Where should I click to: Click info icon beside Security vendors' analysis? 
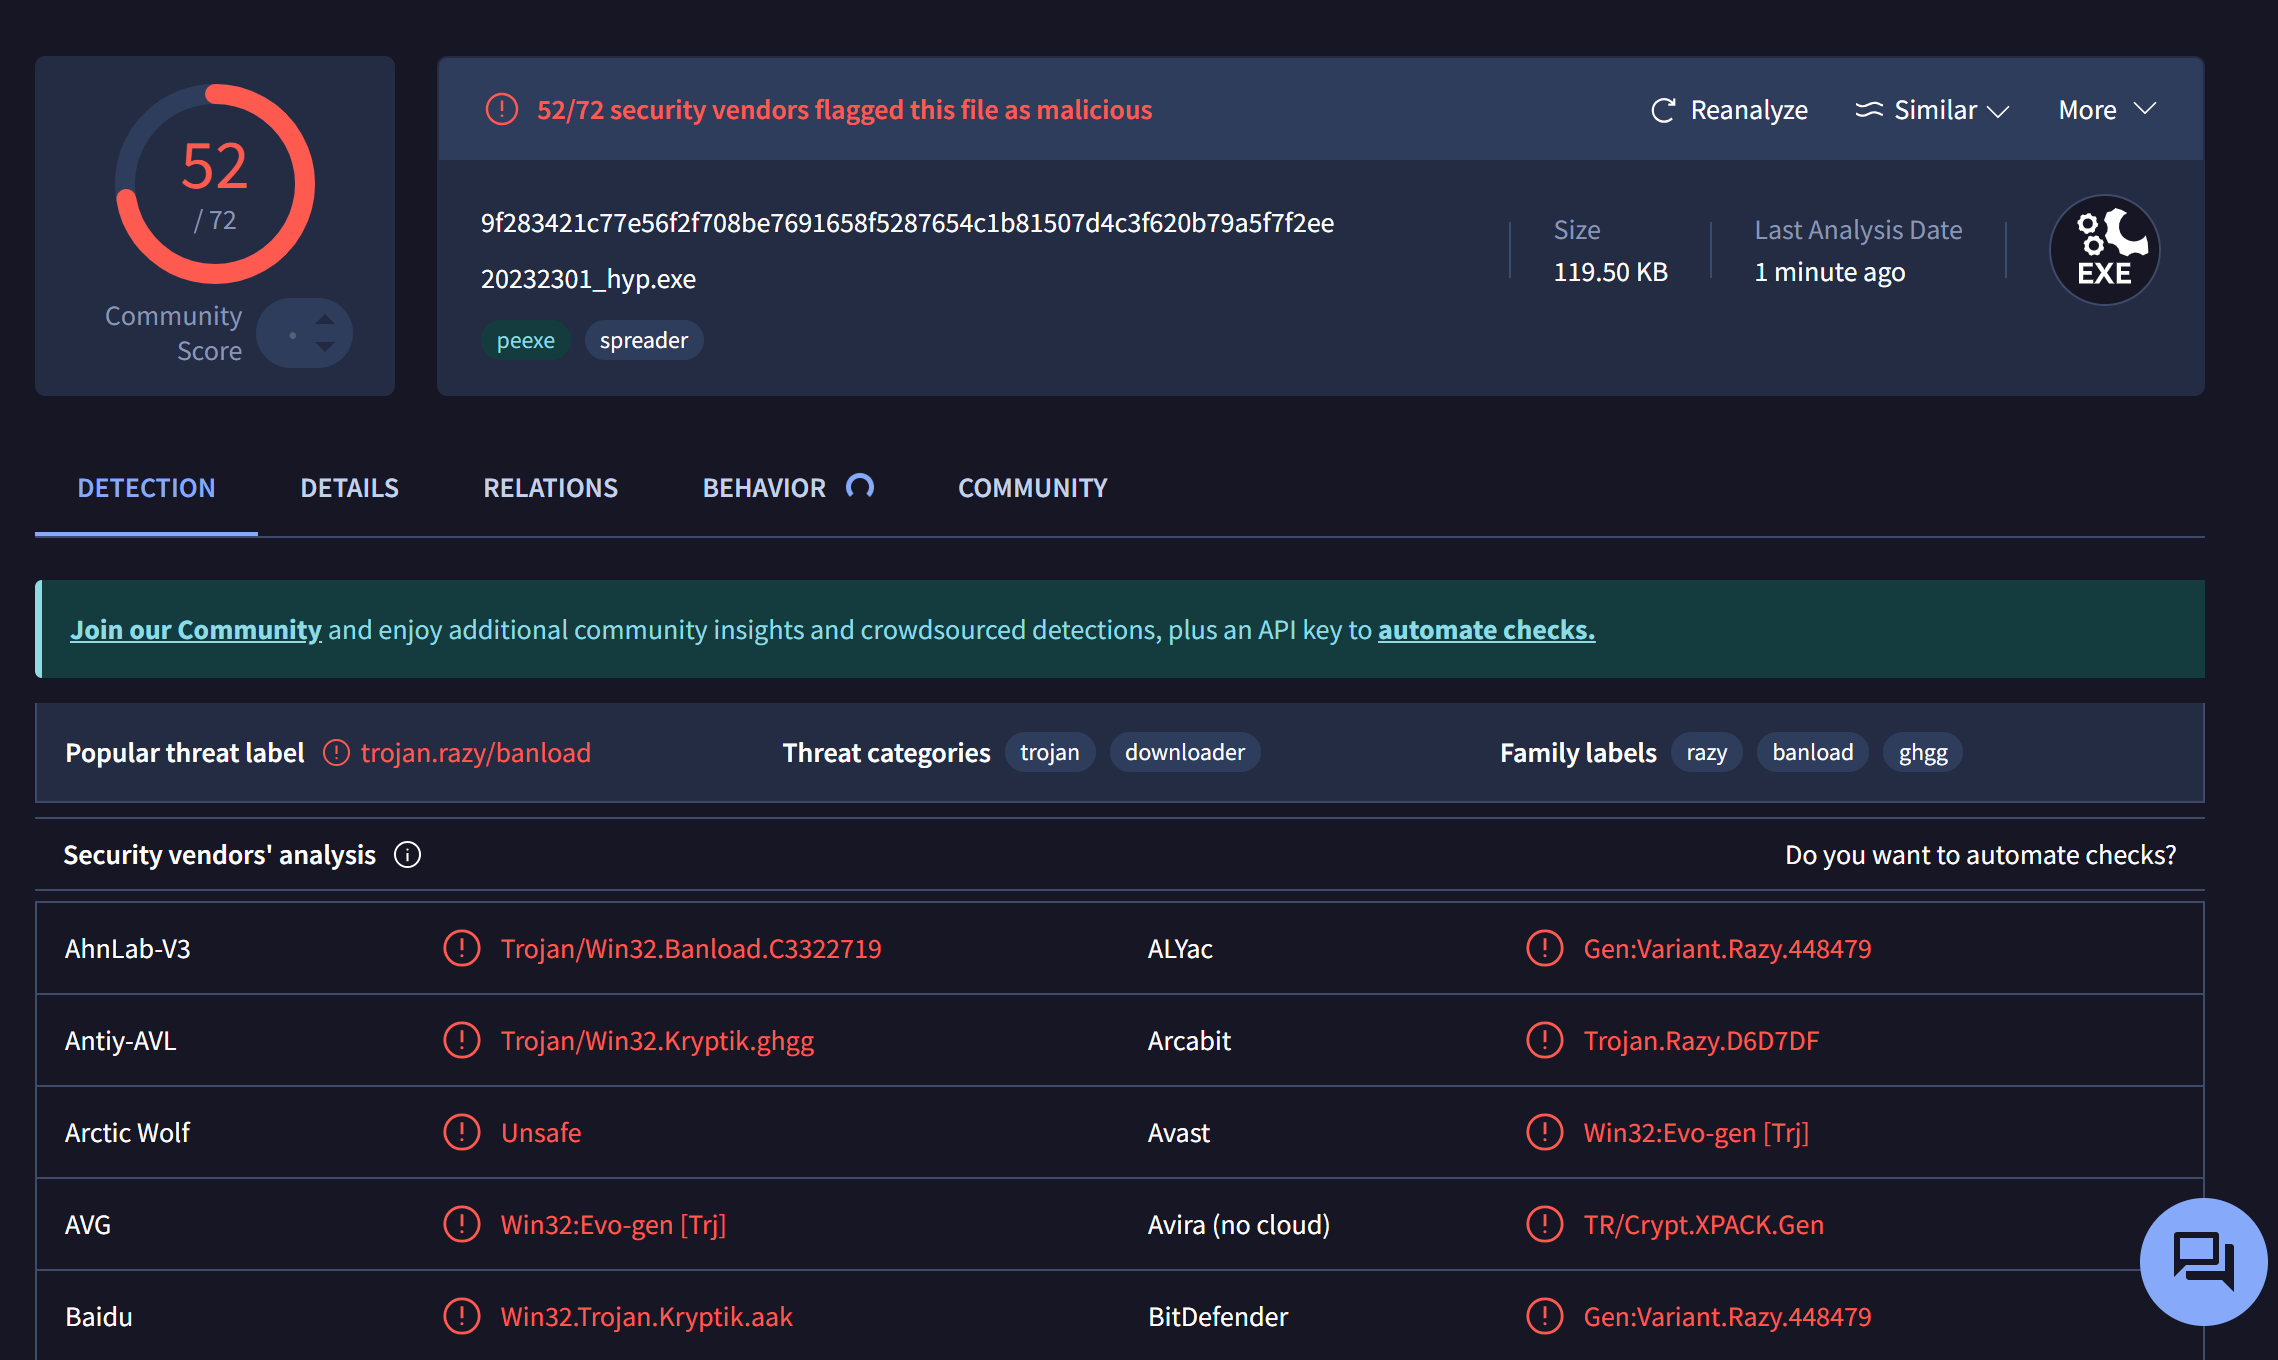407,855
